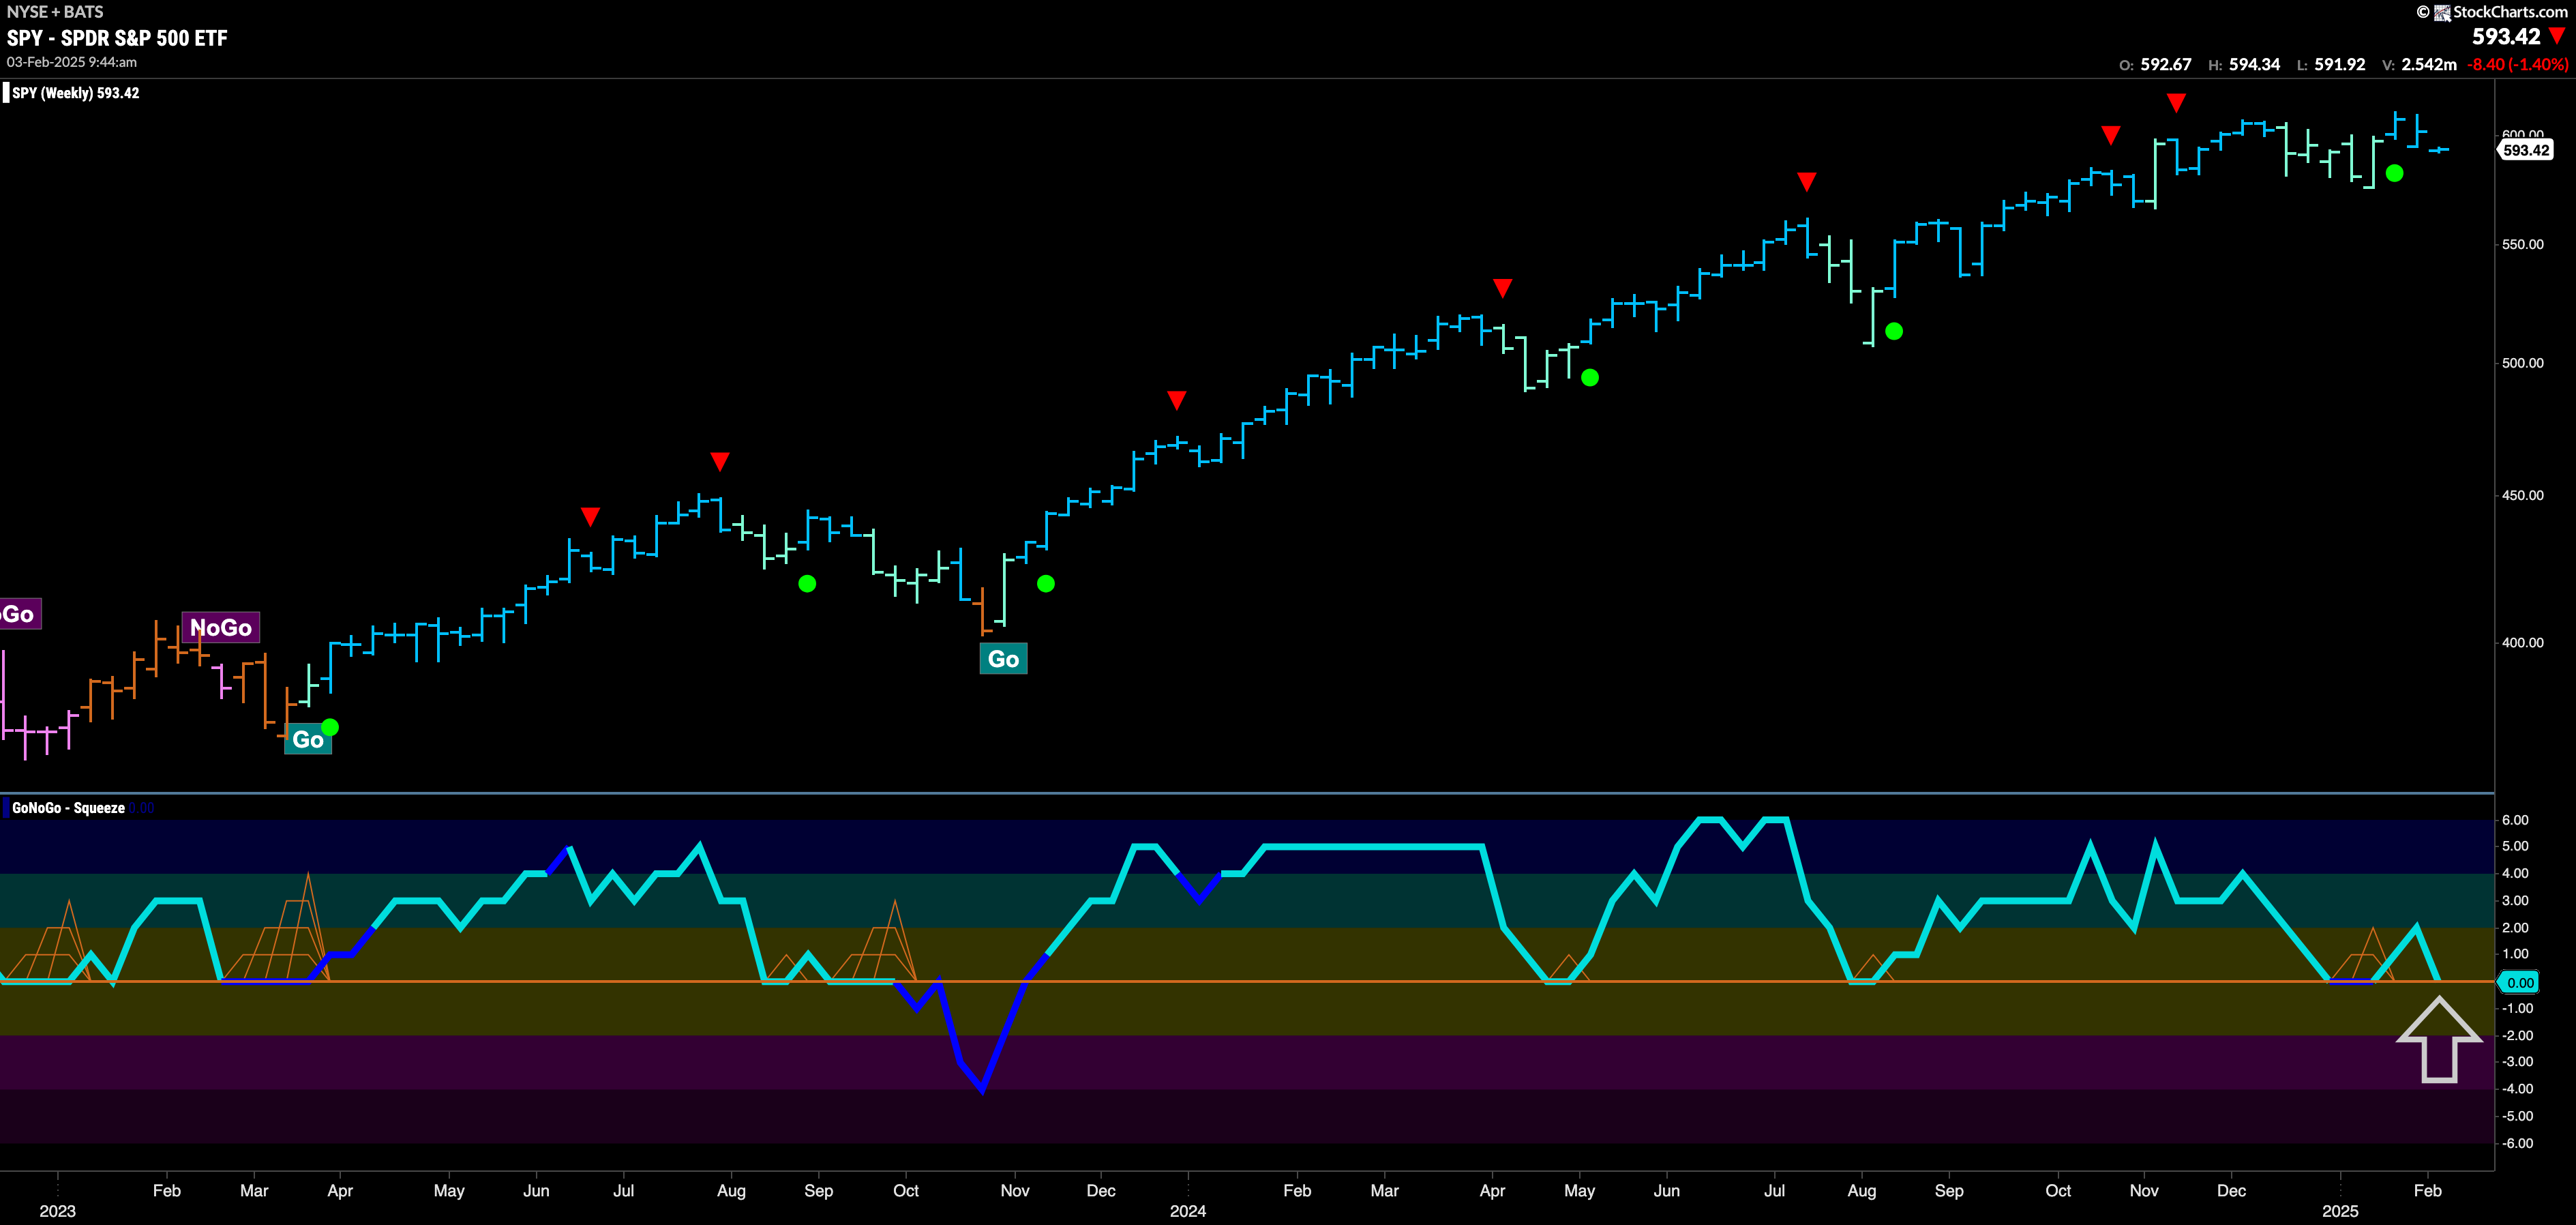Click the Jun label just before Jul 2024
The height and width of the screenshot is (1225, 2576).
[x=1667, y=1190]
